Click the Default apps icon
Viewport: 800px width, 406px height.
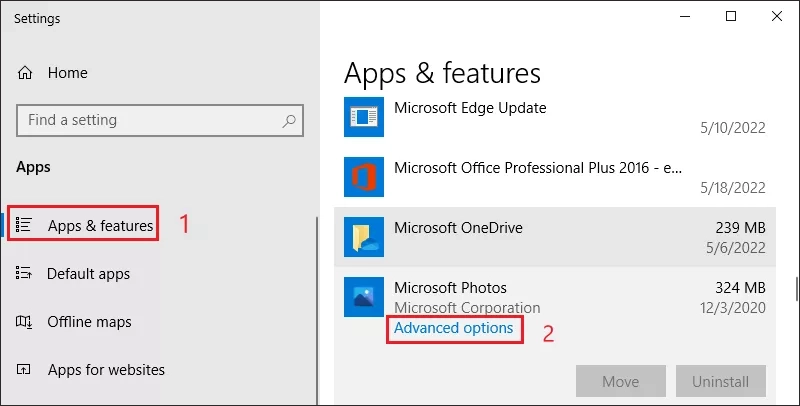(23, 273)
